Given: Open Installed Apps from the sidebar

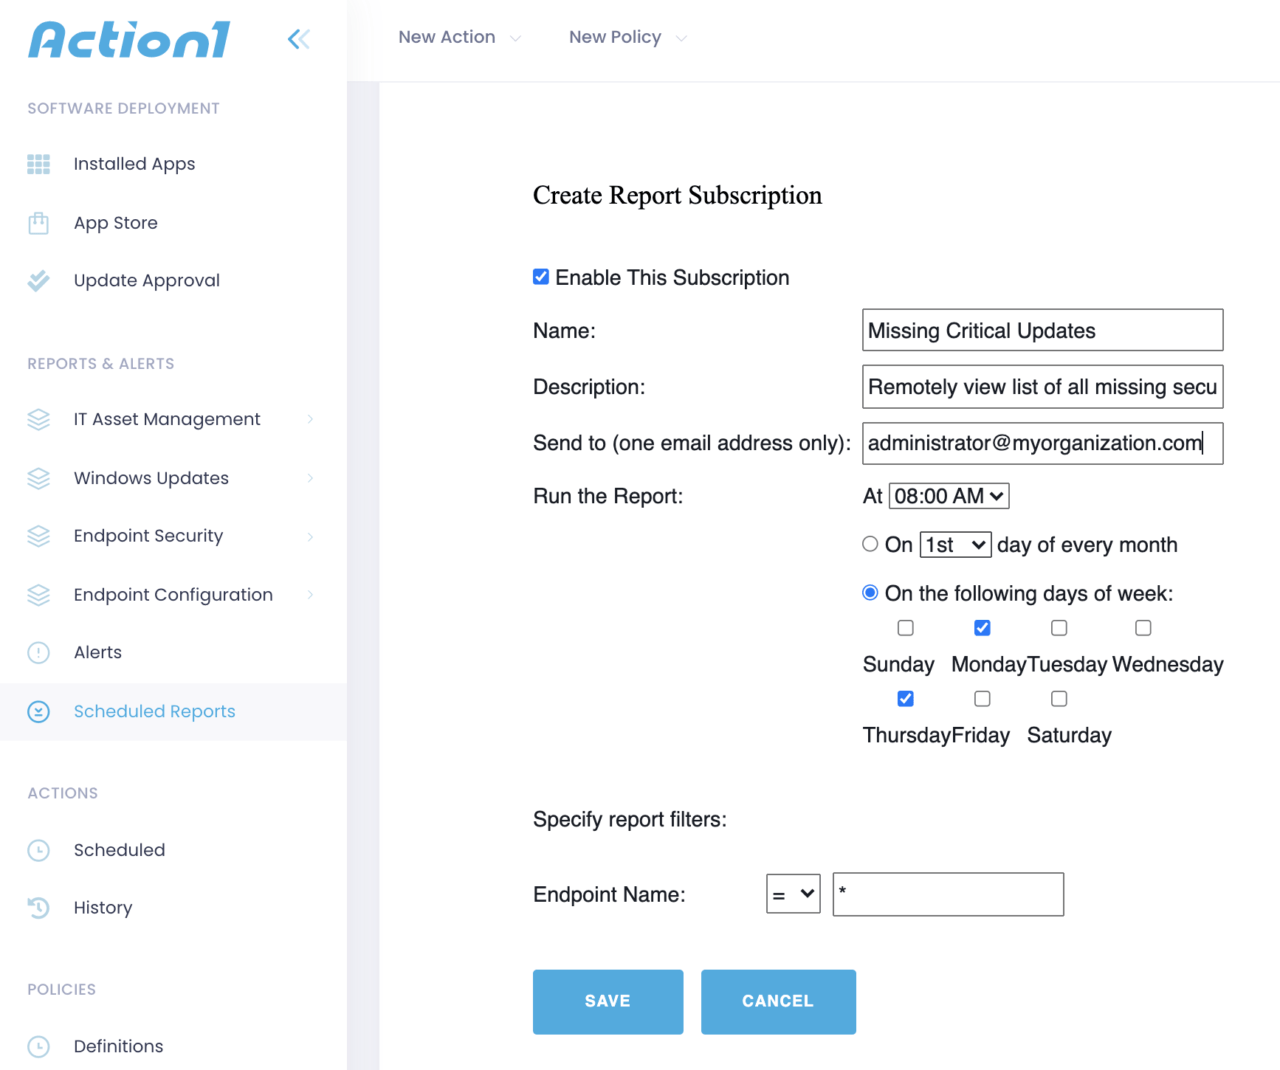Looking at the screenshot, I should click(134, 164).
